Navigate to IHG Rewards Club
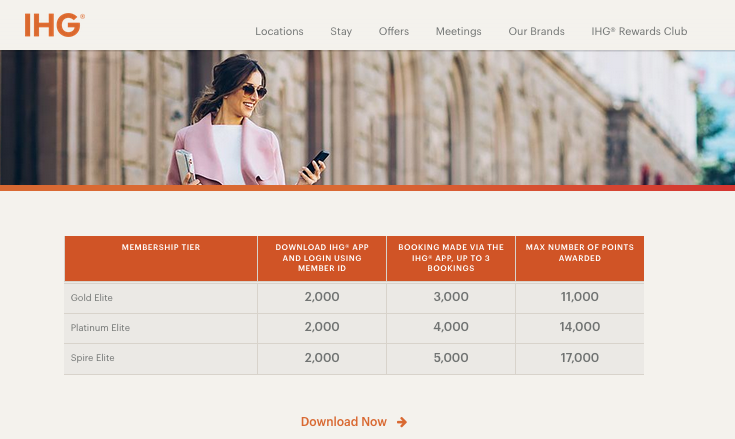The width and height of the screenshot is (735, 439). [639, 32]
